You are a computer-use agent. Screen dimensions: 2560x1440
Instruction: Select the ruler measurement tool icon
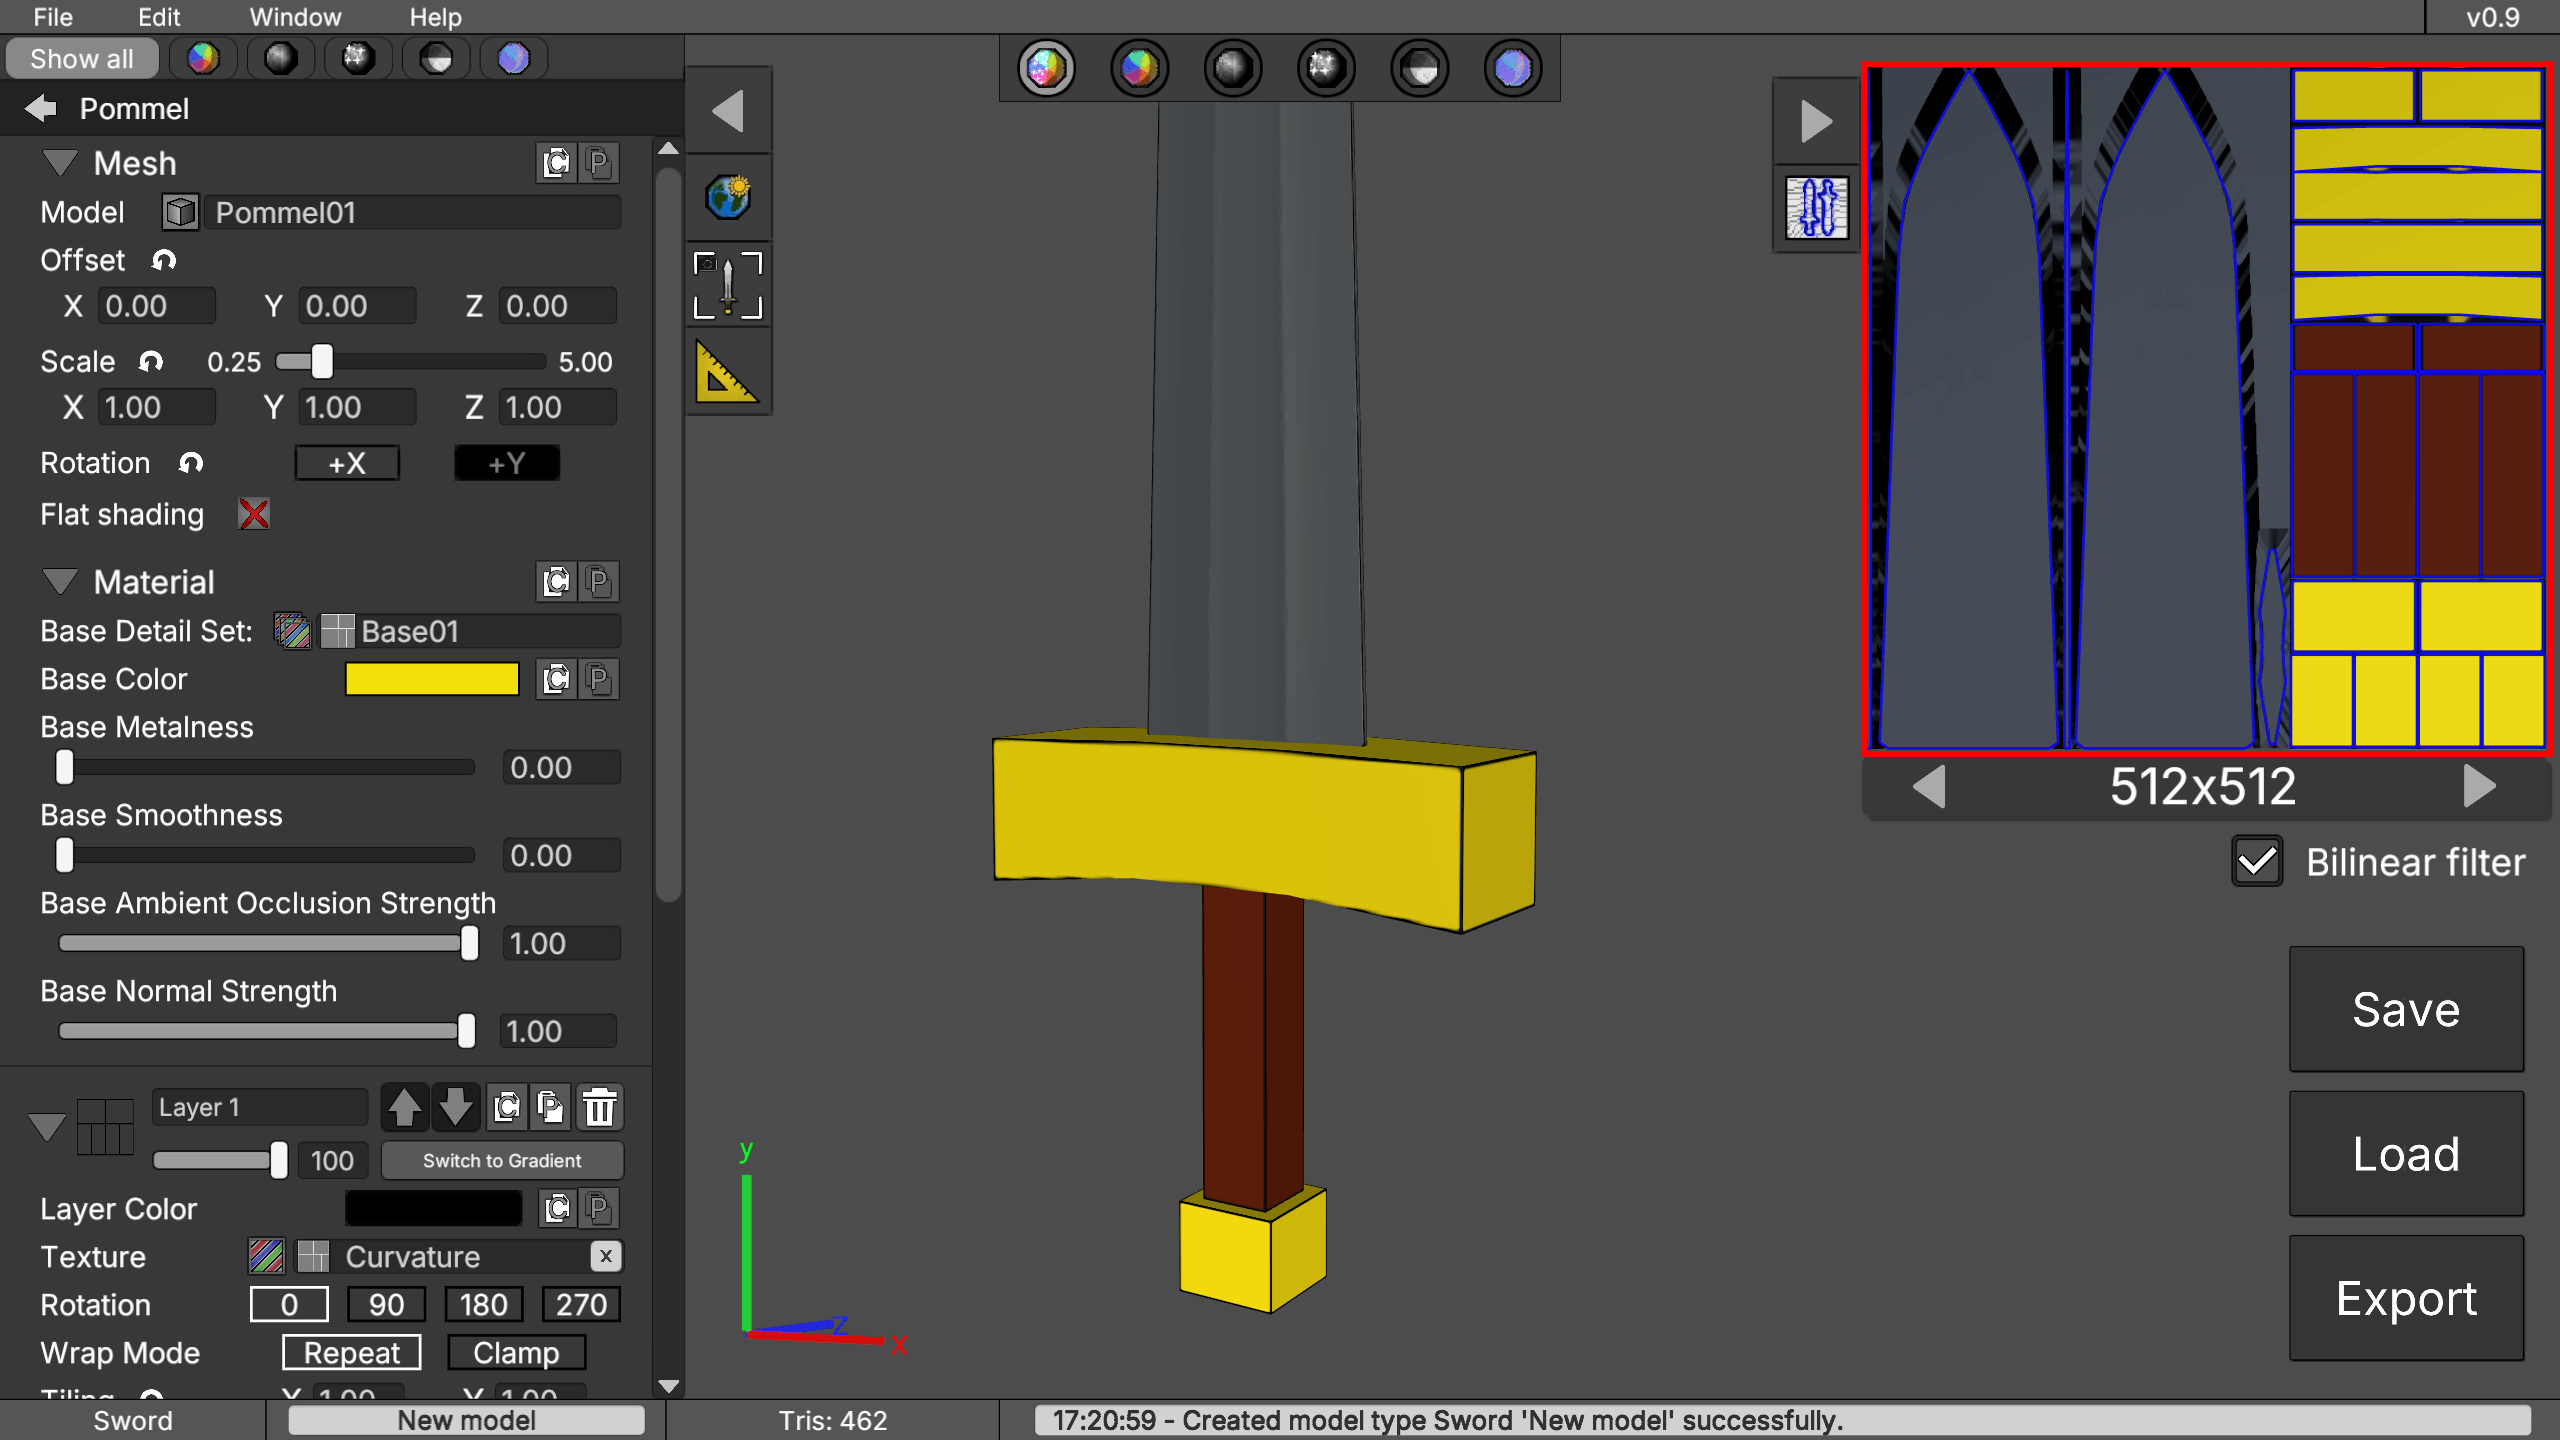pos(728,372)
